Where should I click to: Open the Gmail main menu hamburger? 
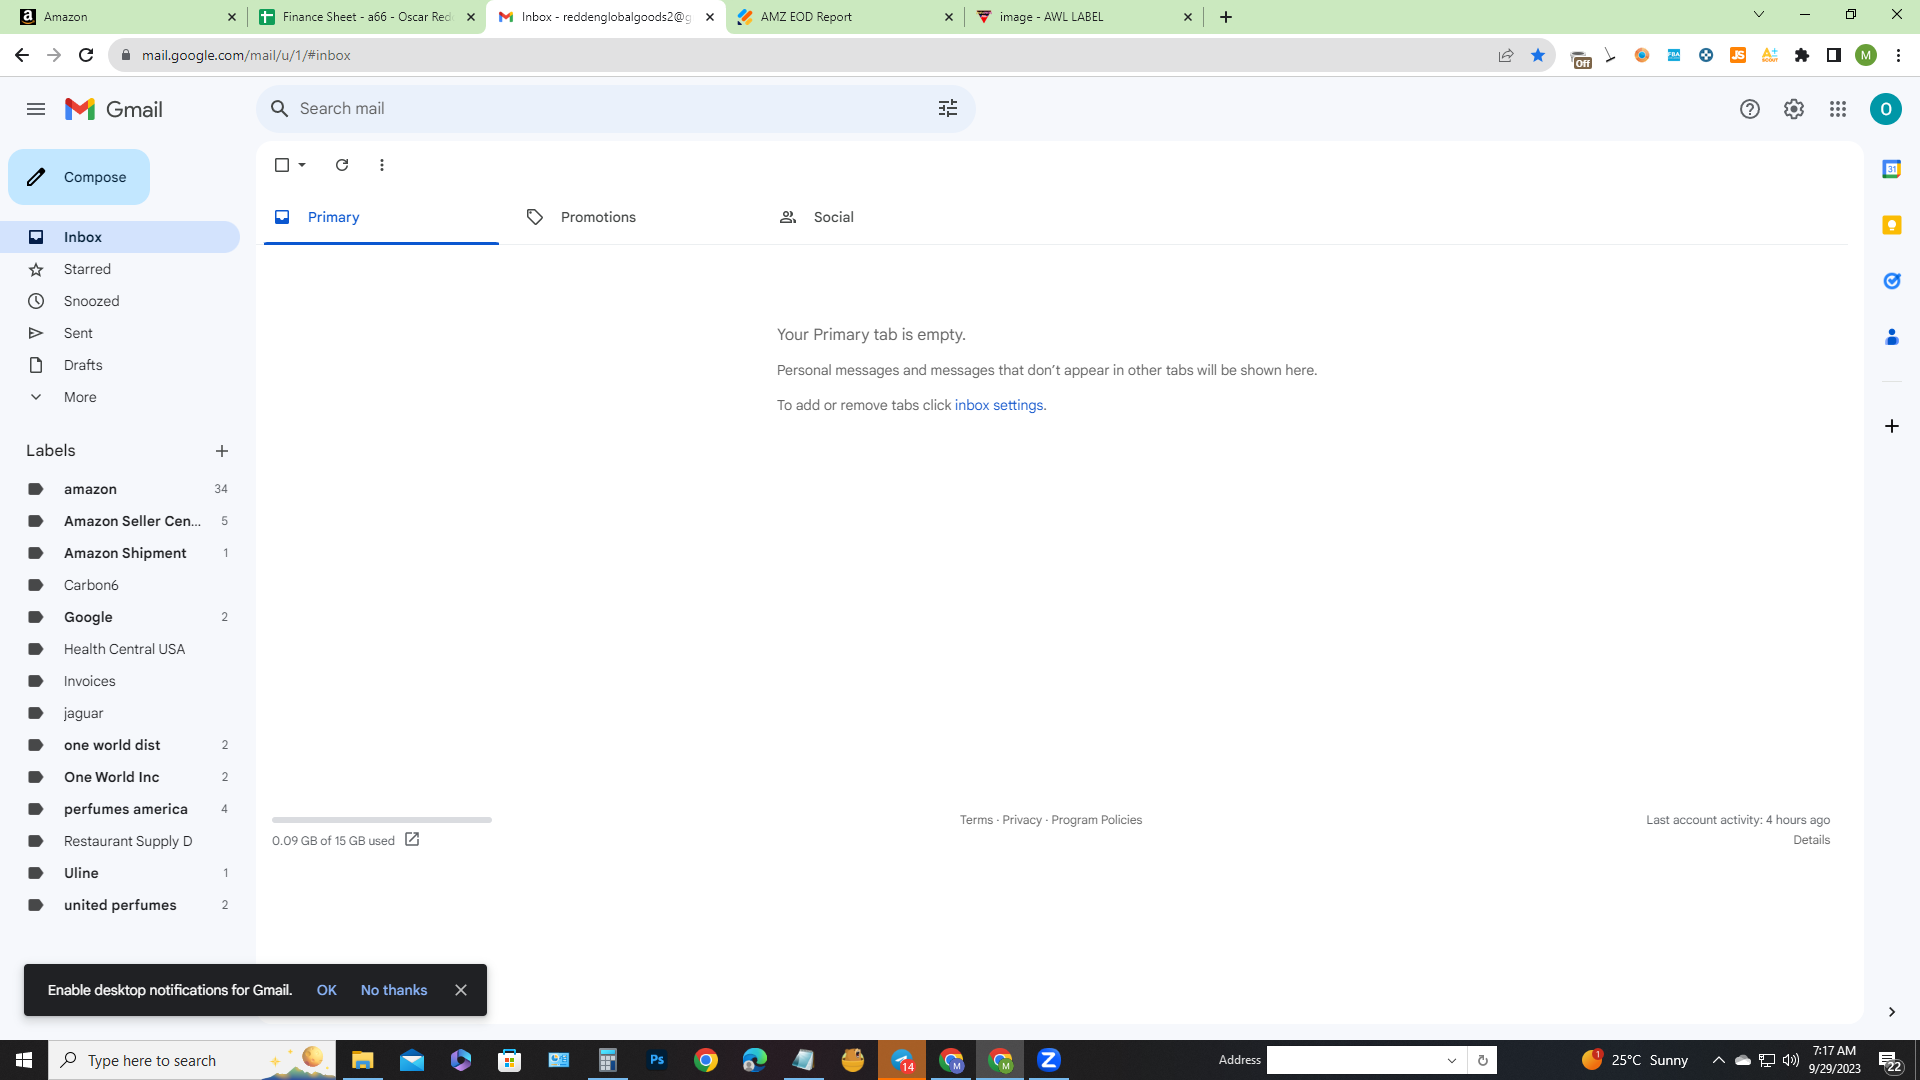point(36,109)
